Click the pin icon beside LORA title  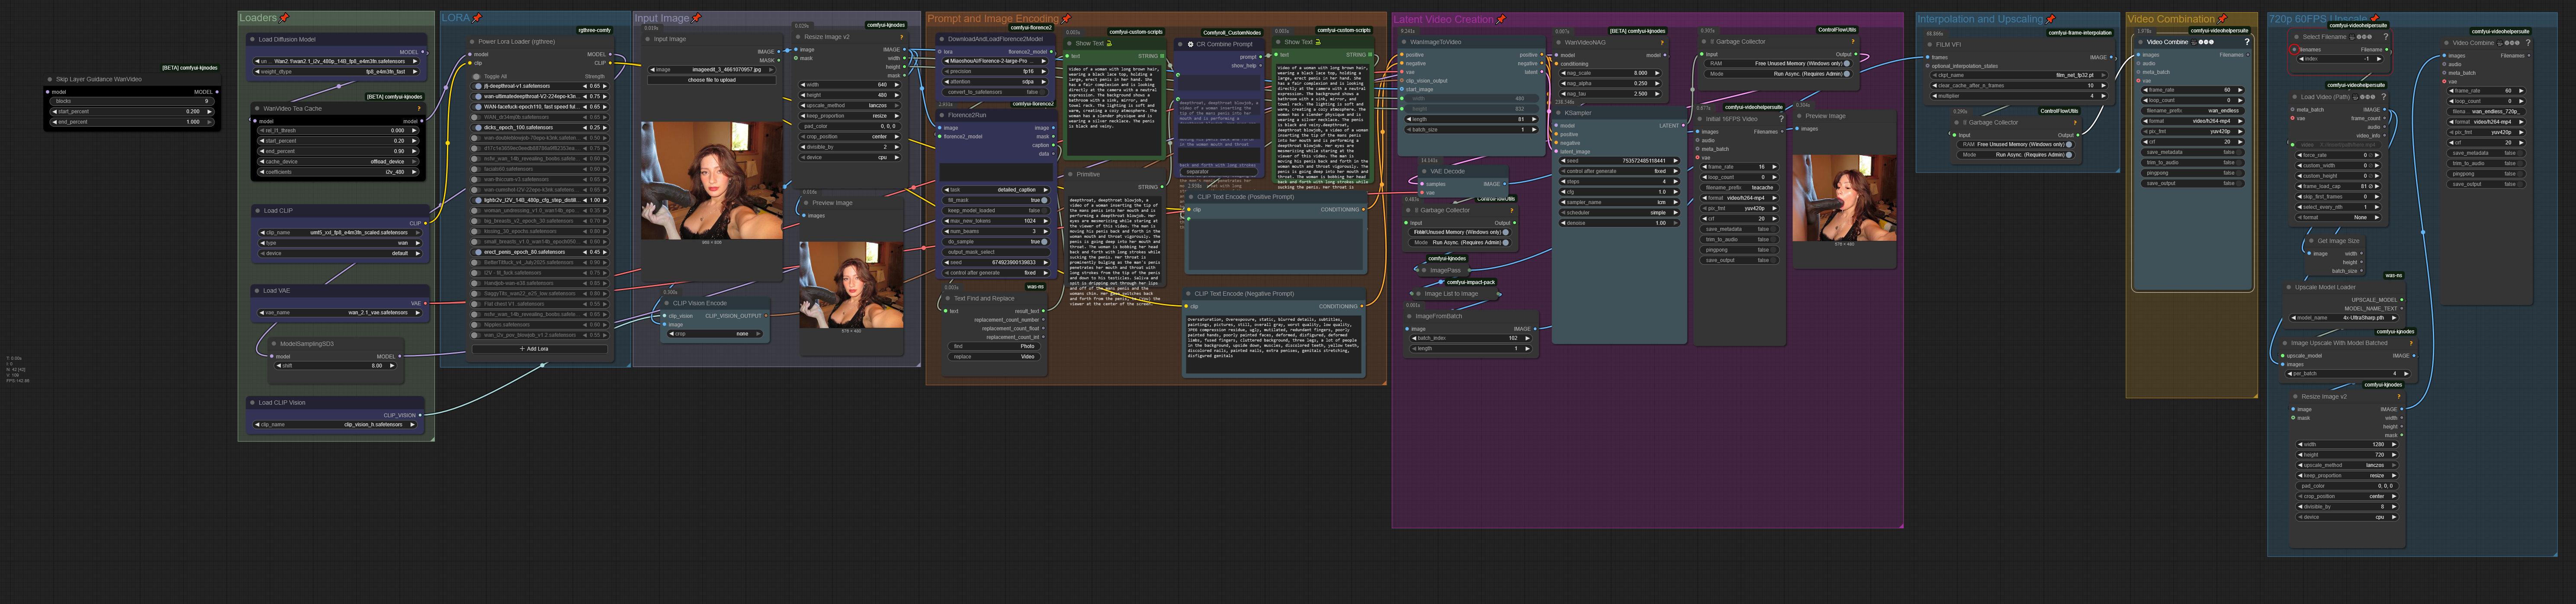pos(477,18)
